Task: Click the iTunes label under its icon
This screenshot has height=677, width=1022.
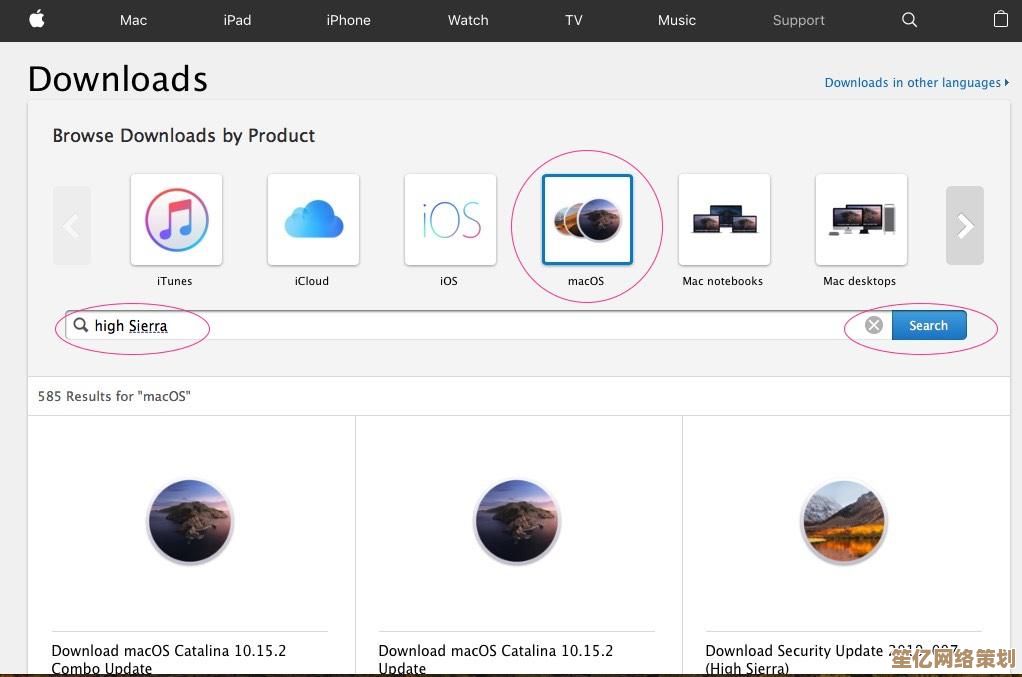Action: tap(175, 281)
